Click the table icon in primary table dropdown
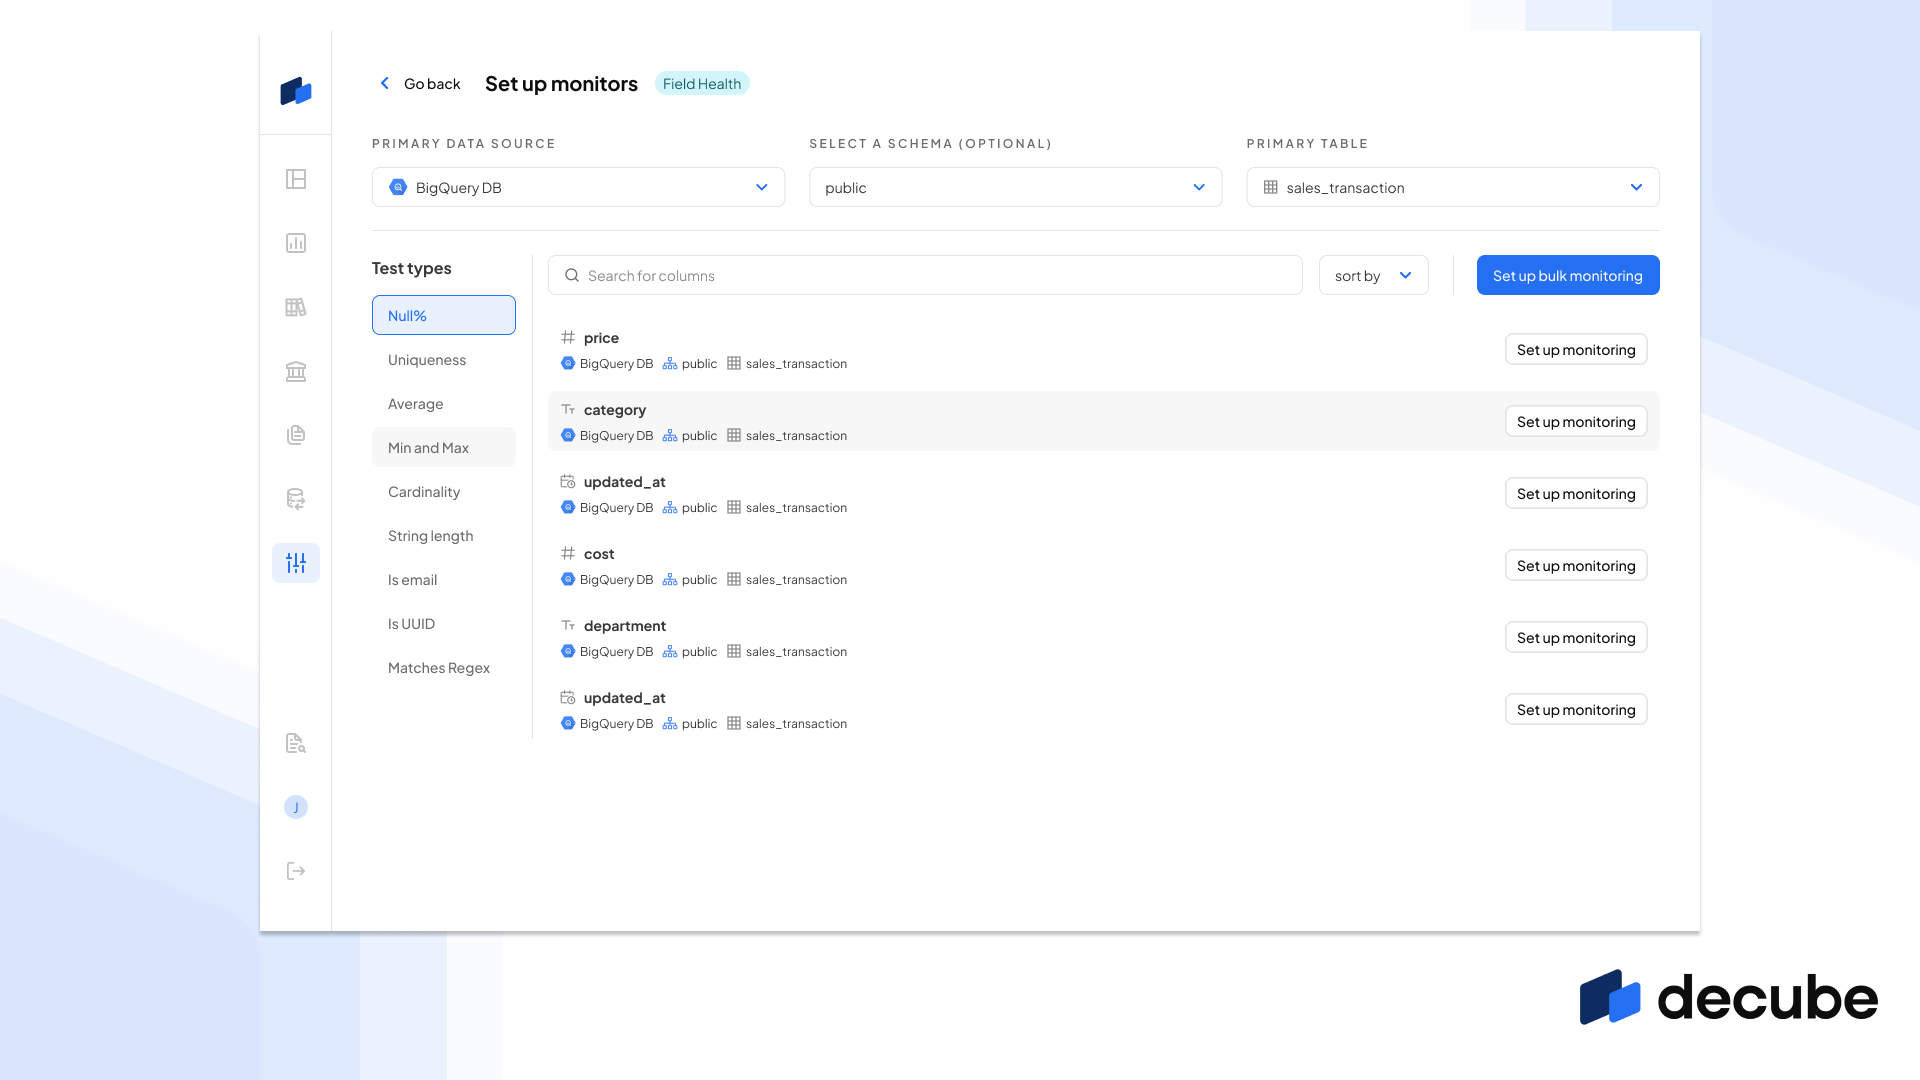The image size is (1920, 1080). [x=1271, y=187]
